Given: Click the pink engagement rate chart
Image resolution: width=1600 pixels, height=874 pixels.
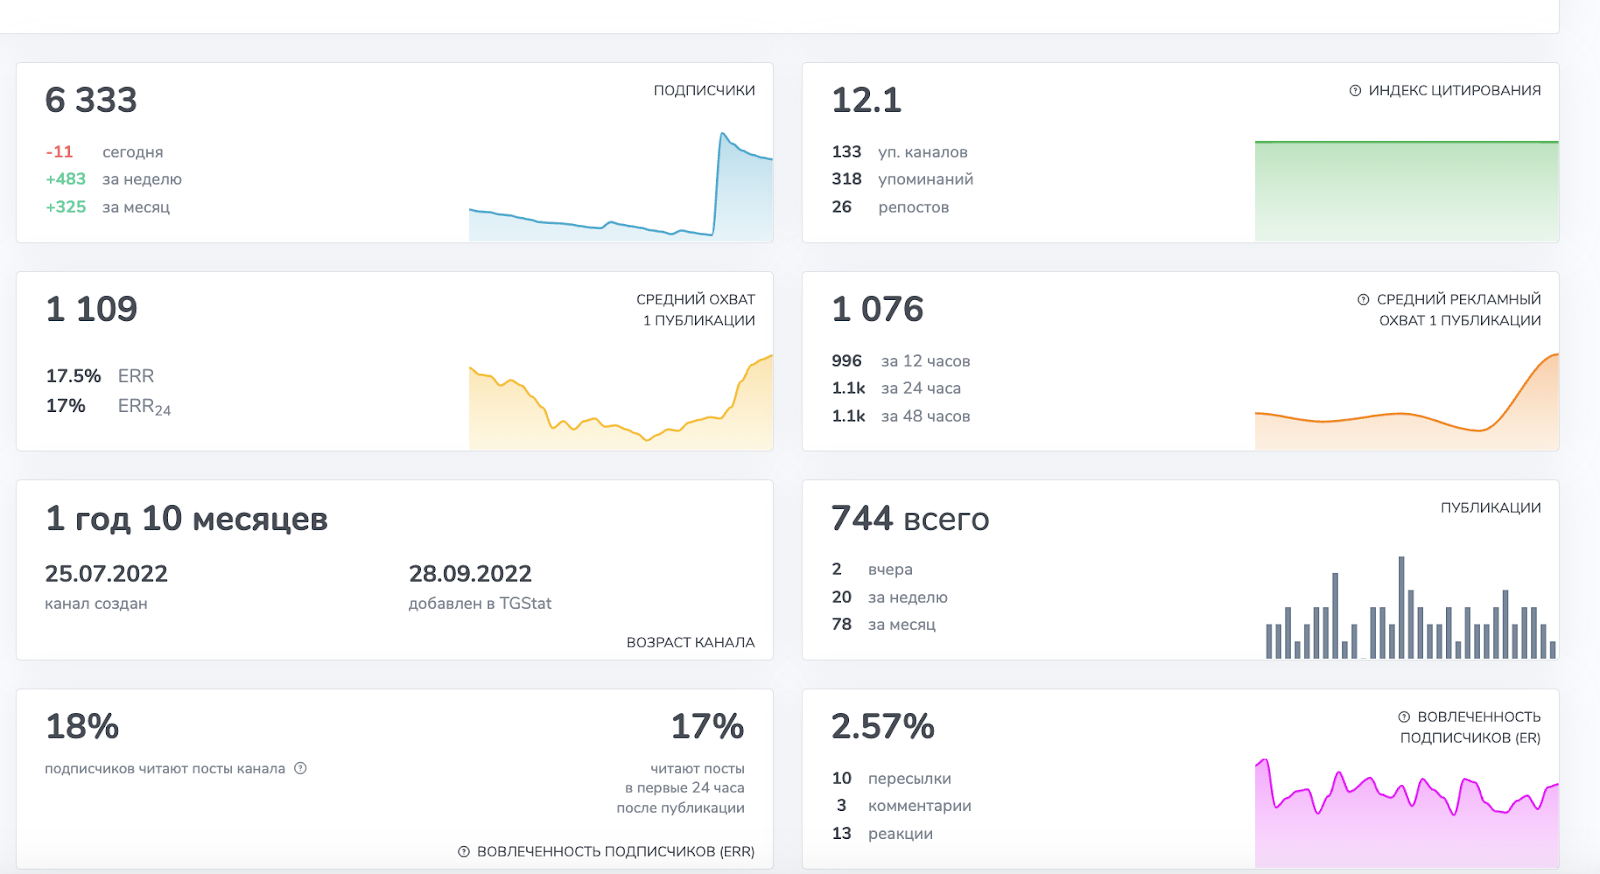Looking at the screenshot, I should click(x=1406, y=813).
